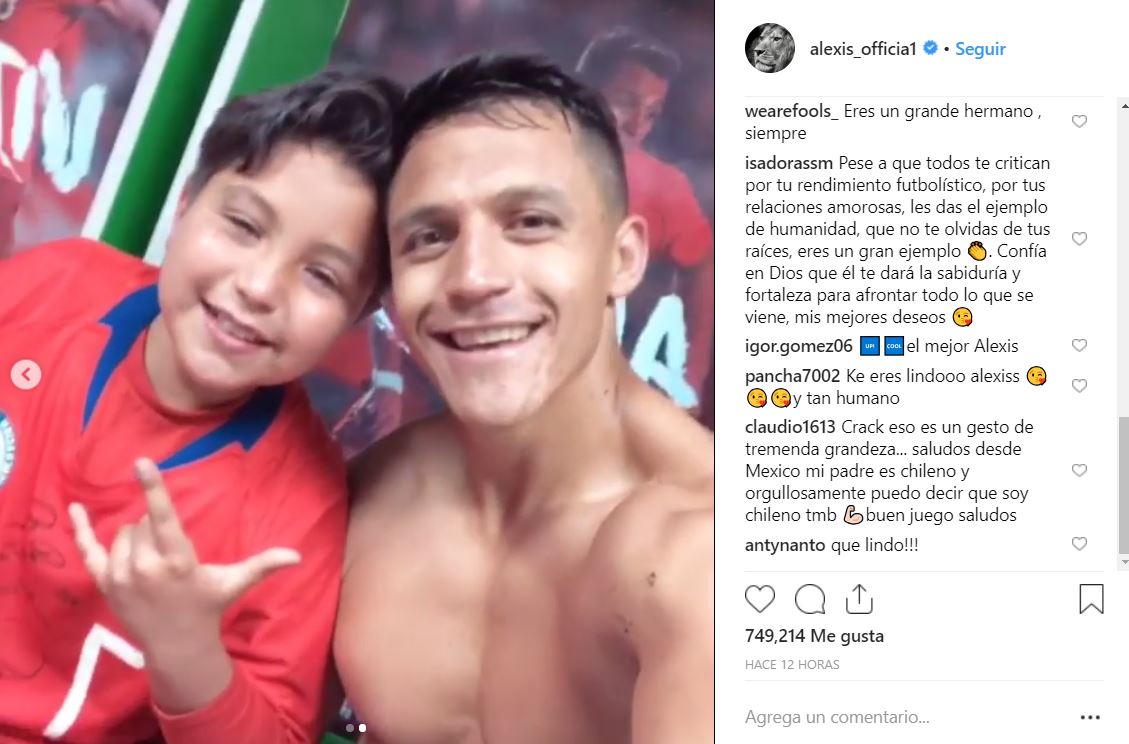Follow the account via Seguir
The width and height of the screenshot is (1129, 744).
(980, 49)
